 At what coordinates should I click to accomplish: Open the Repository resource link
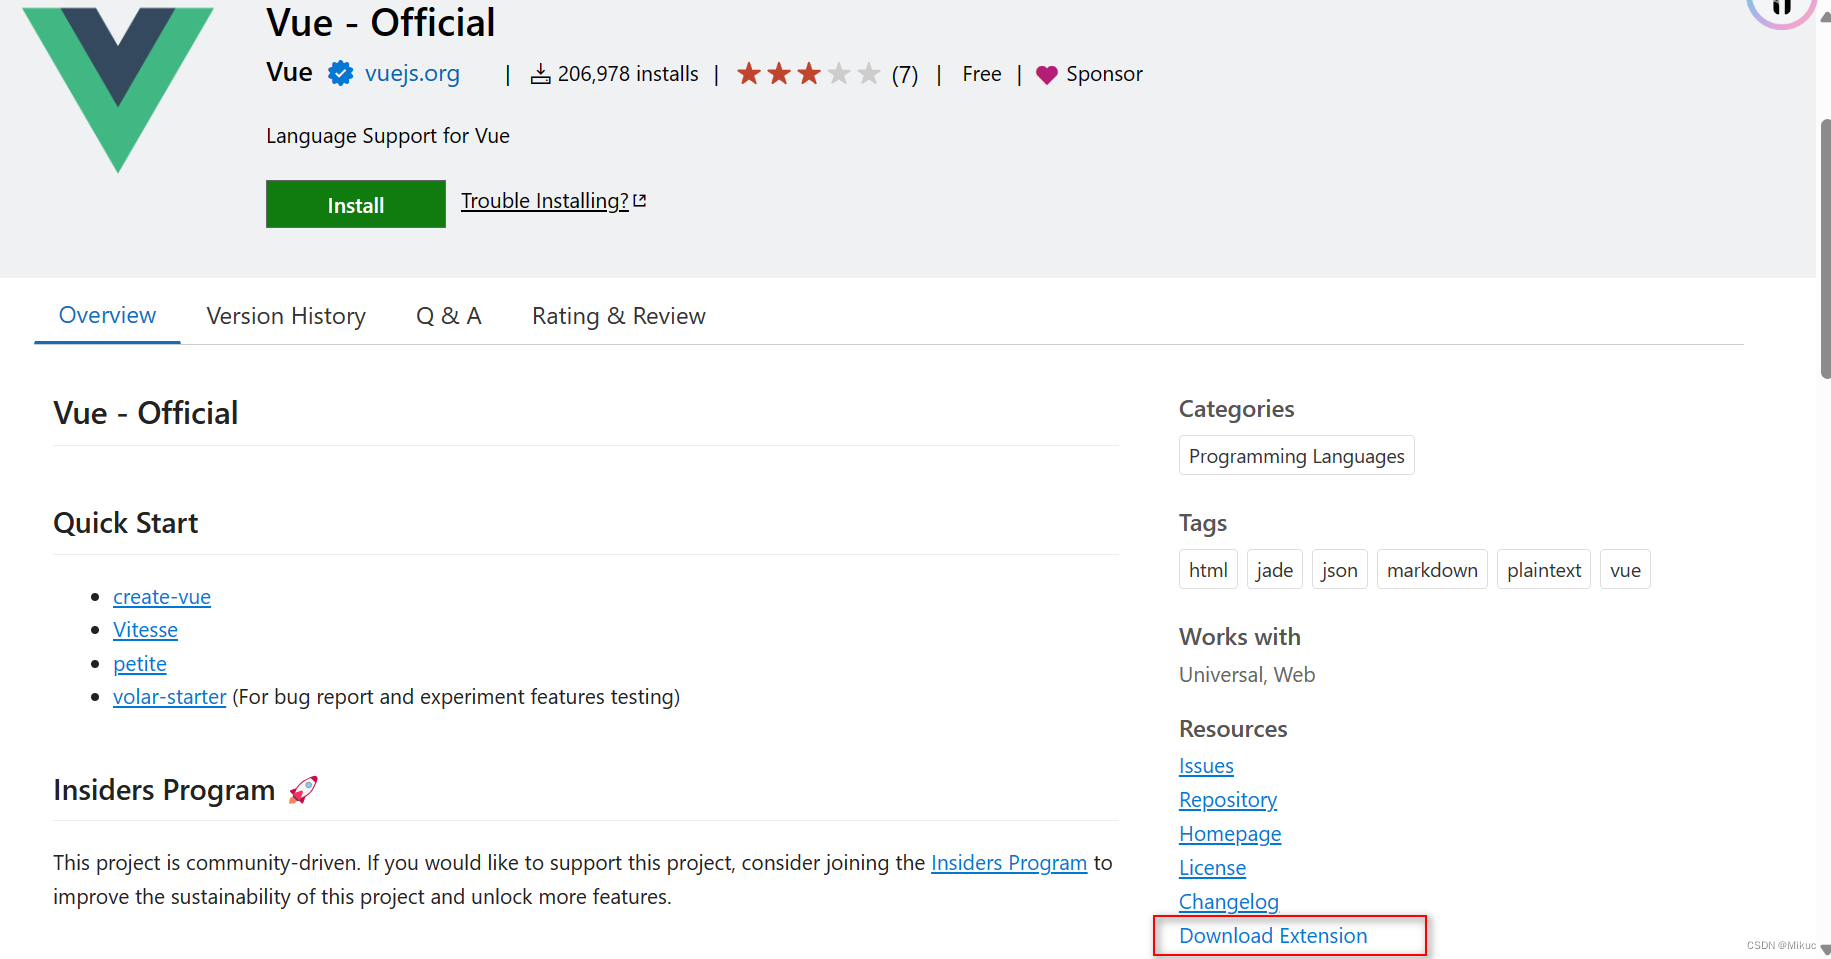pyautogui.click(x=1228, y=800)
